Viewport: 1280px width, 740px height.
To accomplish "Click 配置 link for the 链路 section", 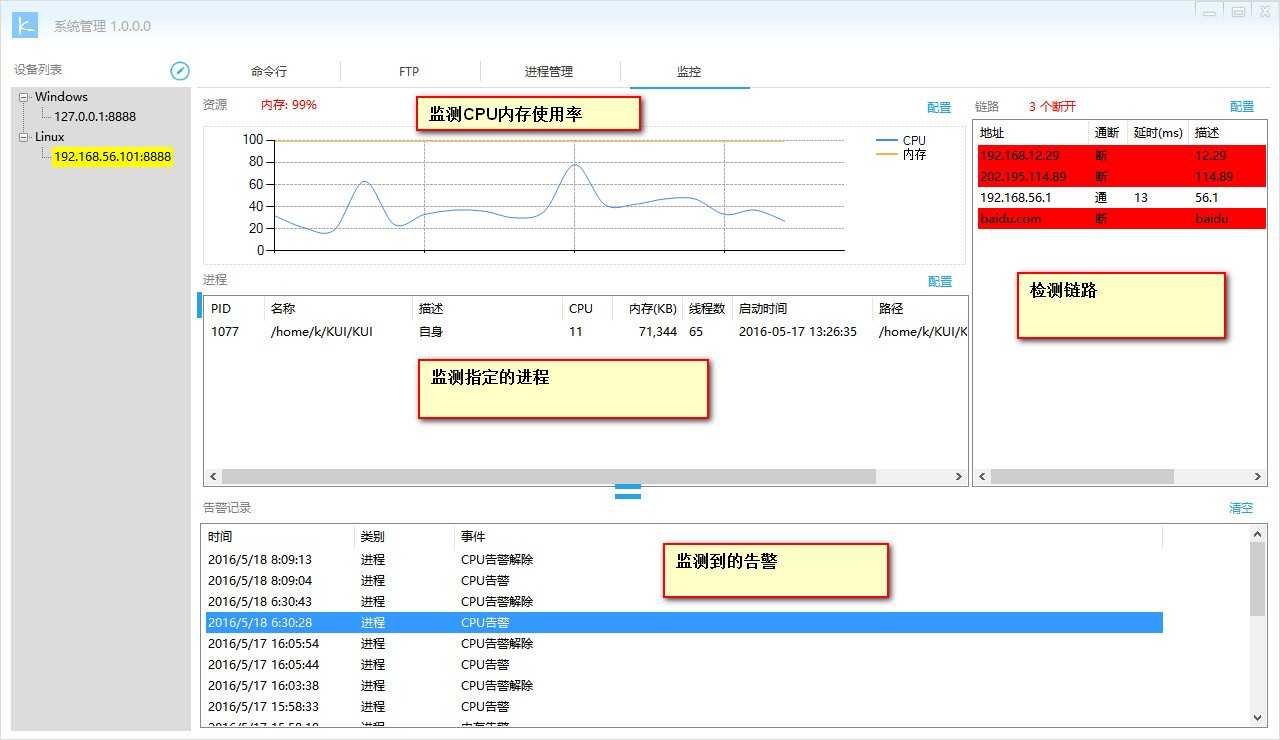I will (x=1242, y=106).
